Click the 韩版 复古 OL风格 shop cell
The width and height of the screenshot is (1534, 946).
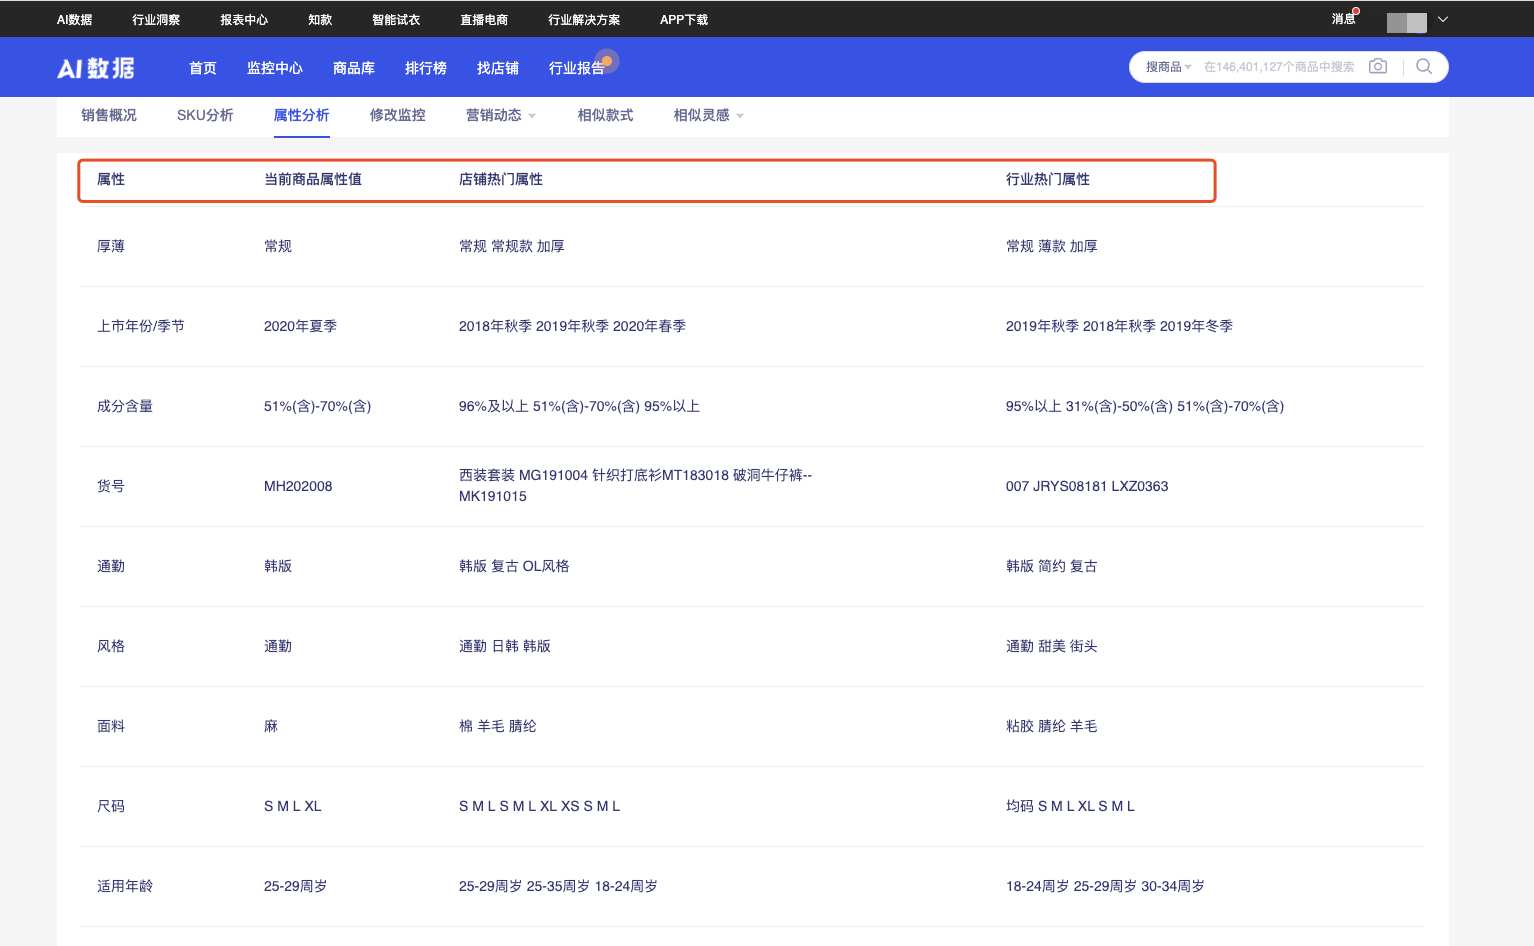click(x=514, y=566)
